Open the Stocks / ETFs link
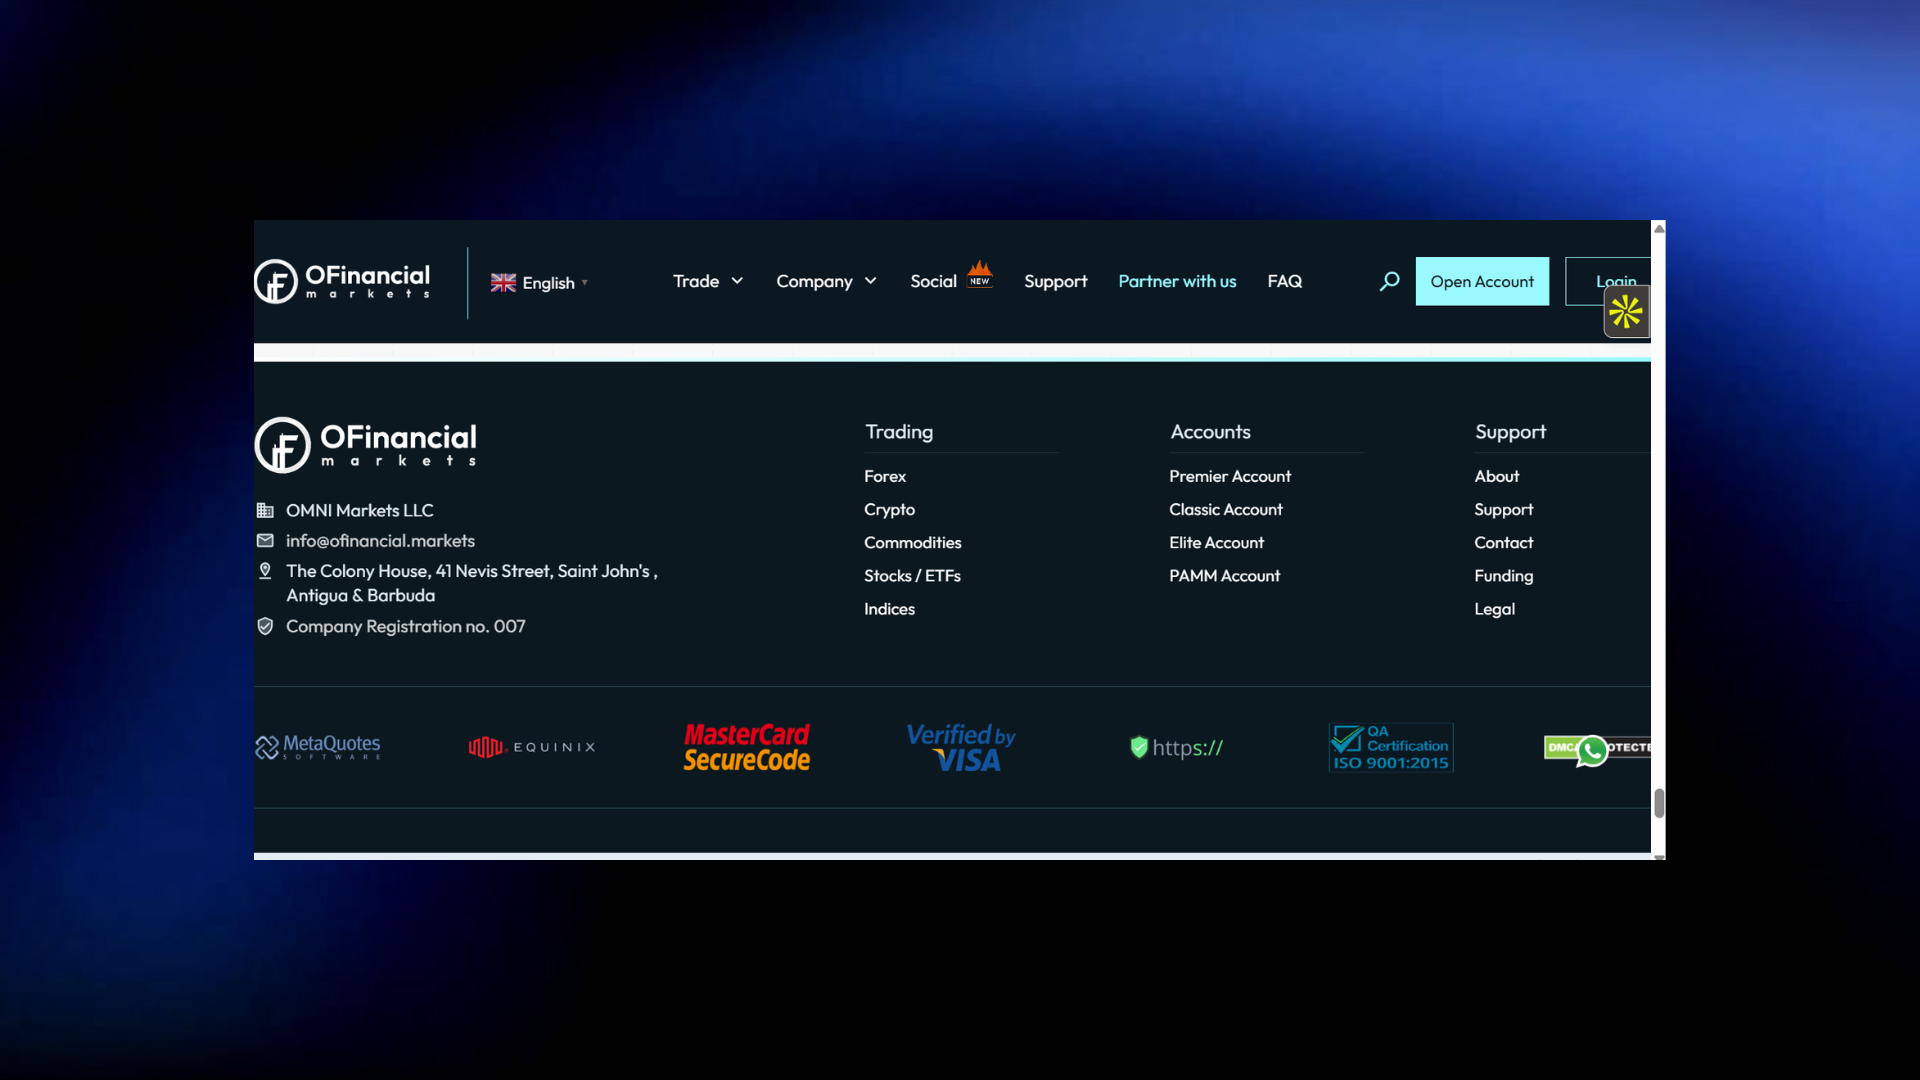 [x=912, y=575]
